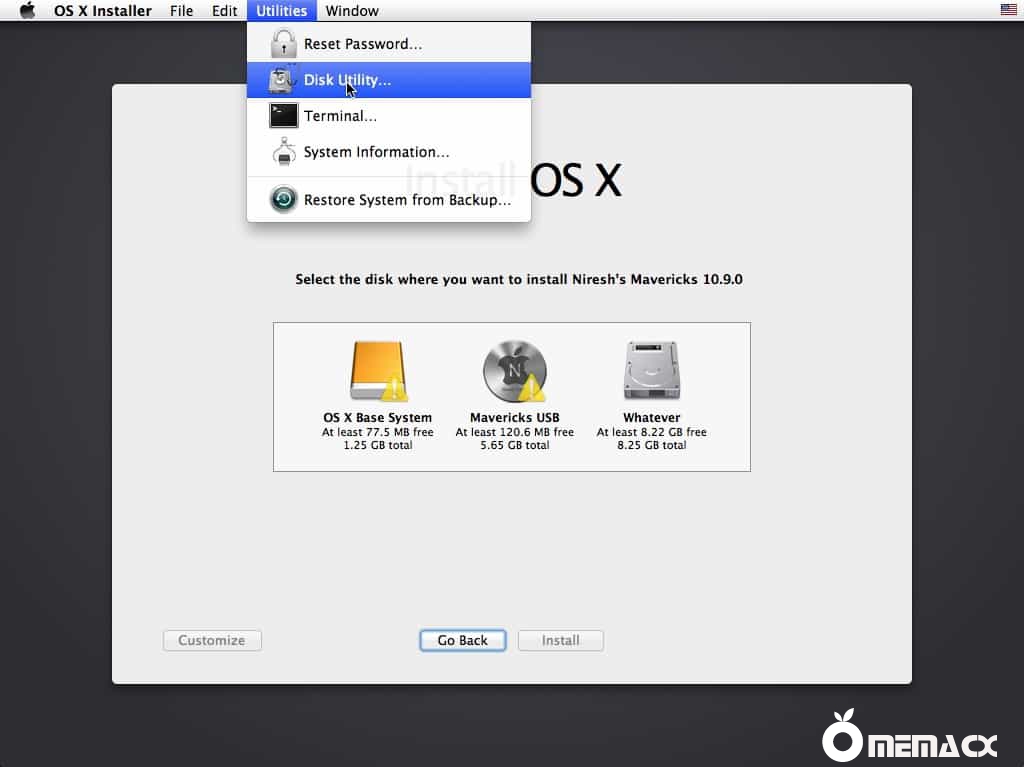This screenshot has height=767, width=1024.
Task: Click the Reset Password lock icon
Action: [283, 43]
